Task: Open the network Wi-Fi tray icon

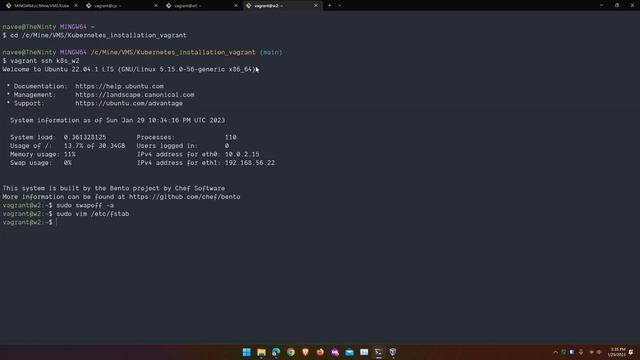Action: 591,352
